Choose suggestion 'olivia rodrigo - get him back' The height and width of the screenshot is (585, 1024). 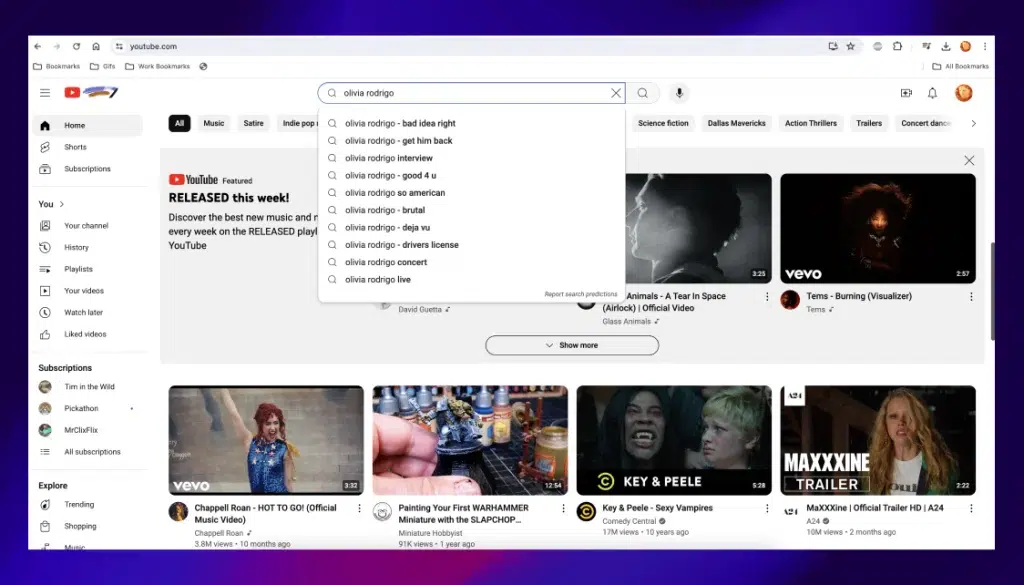click(472, 140)
